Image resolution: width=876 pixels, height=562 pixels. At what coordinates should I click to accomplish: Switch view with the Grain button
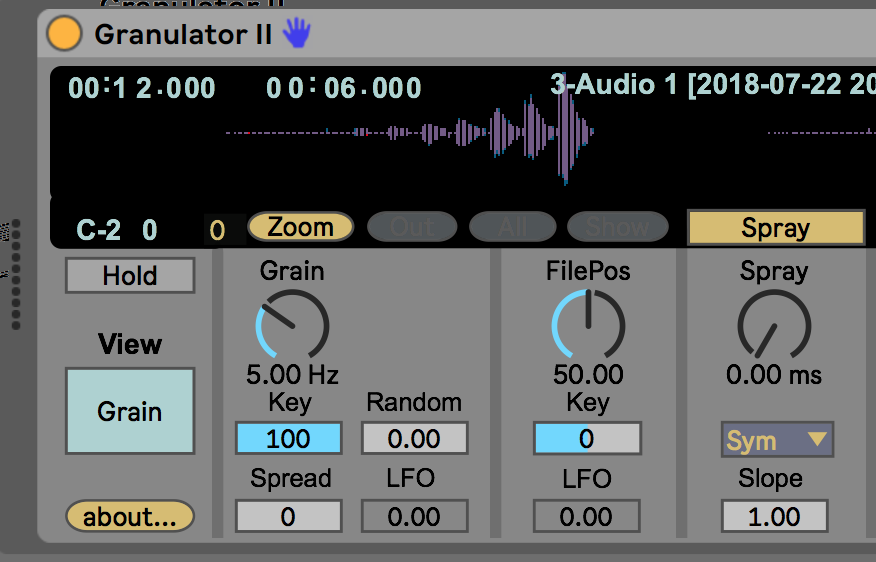[x=130, y=411]
